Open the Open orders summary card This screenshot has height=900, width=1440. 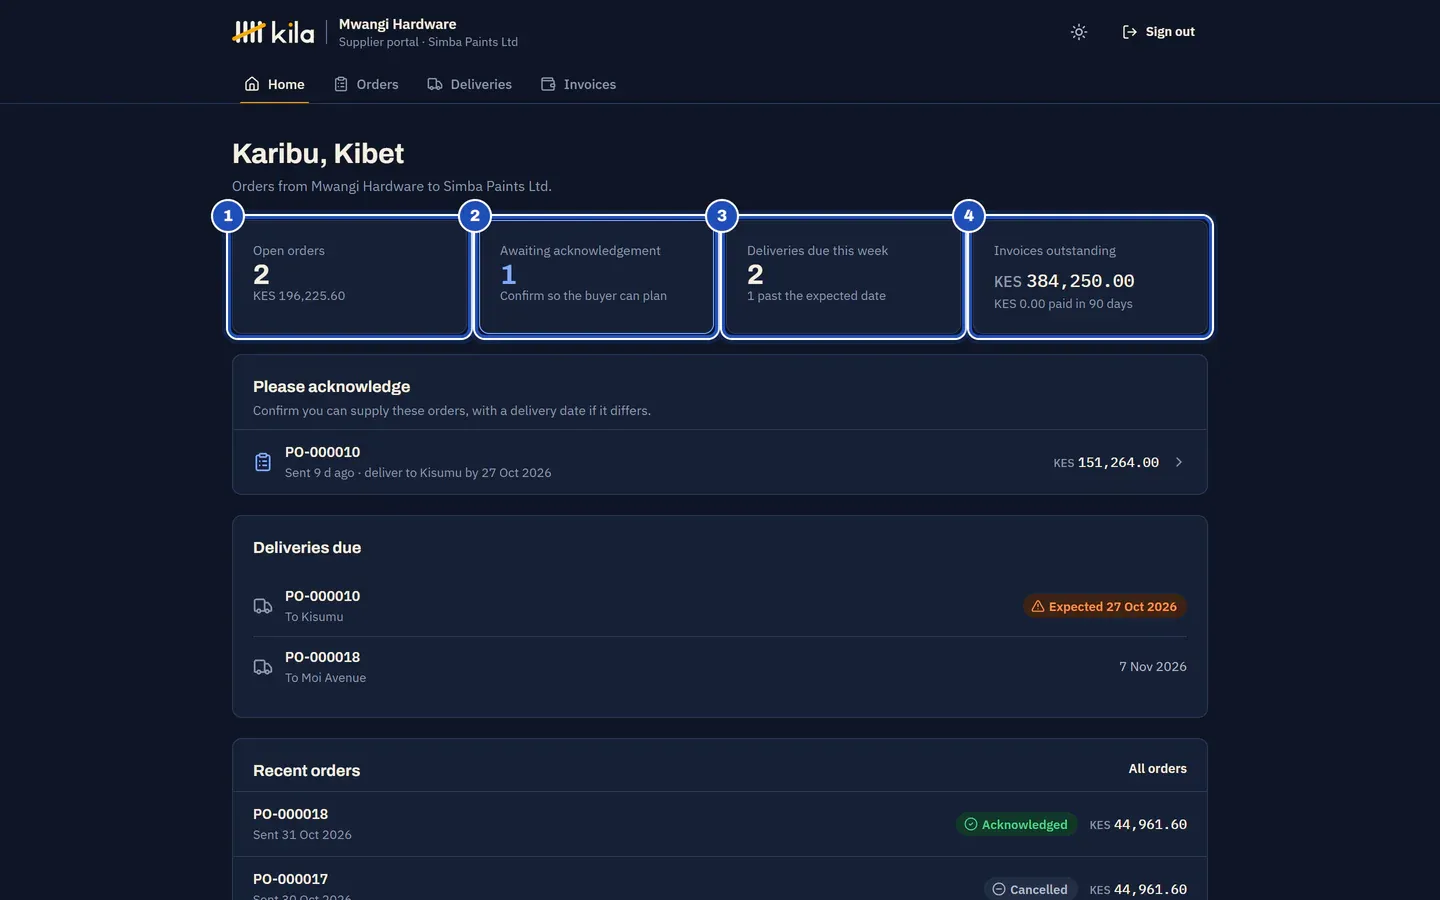pos(349,277)
